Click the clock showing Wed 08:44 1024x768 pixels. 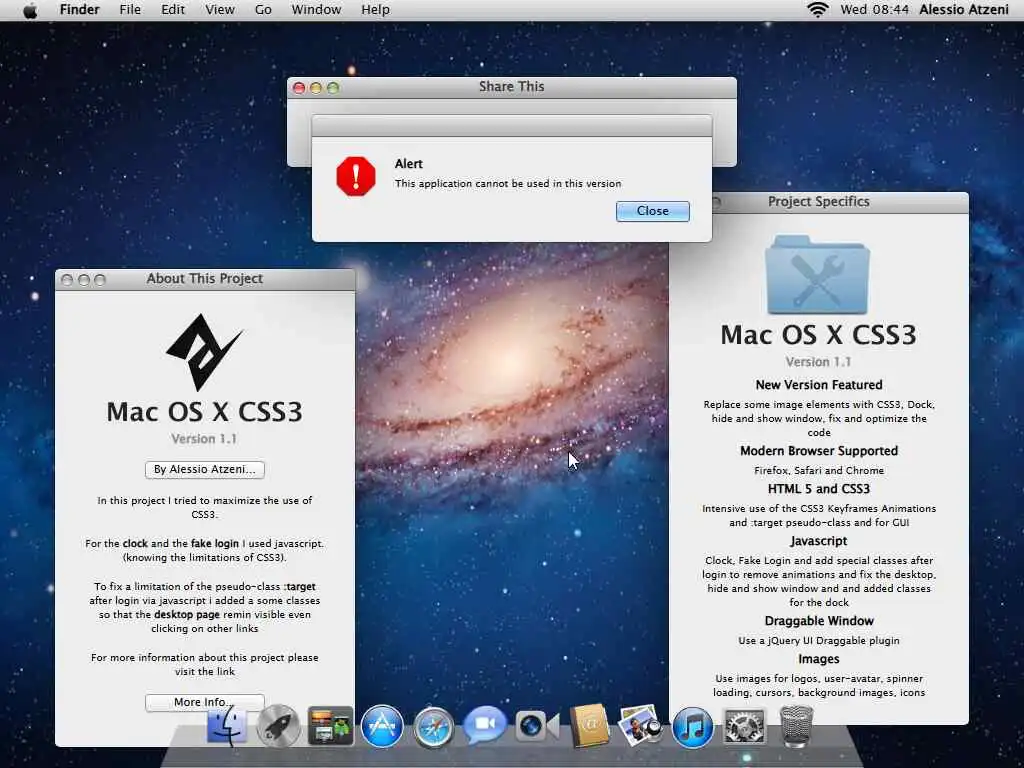pos(874,10)
